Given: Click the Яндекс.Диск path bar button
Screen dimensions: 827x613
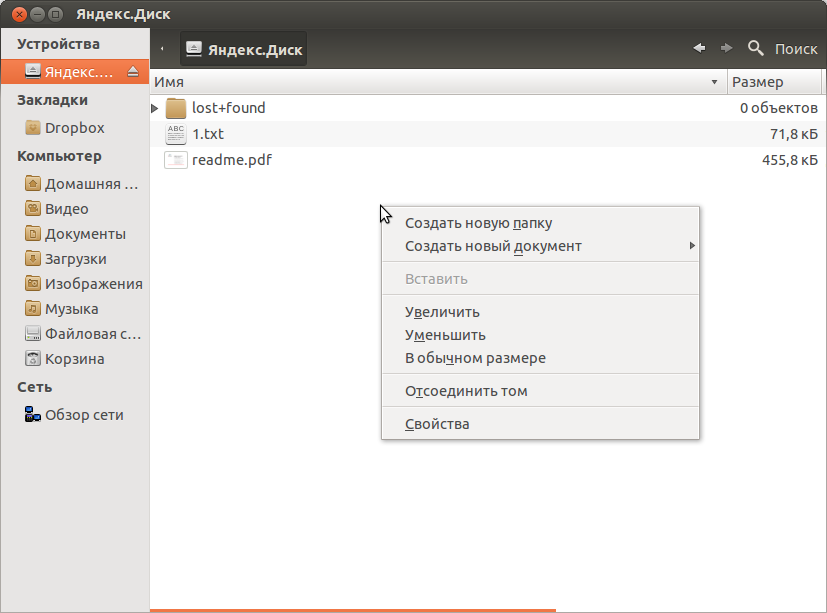Looking at the screenshot, I should [x=244, y=49].
